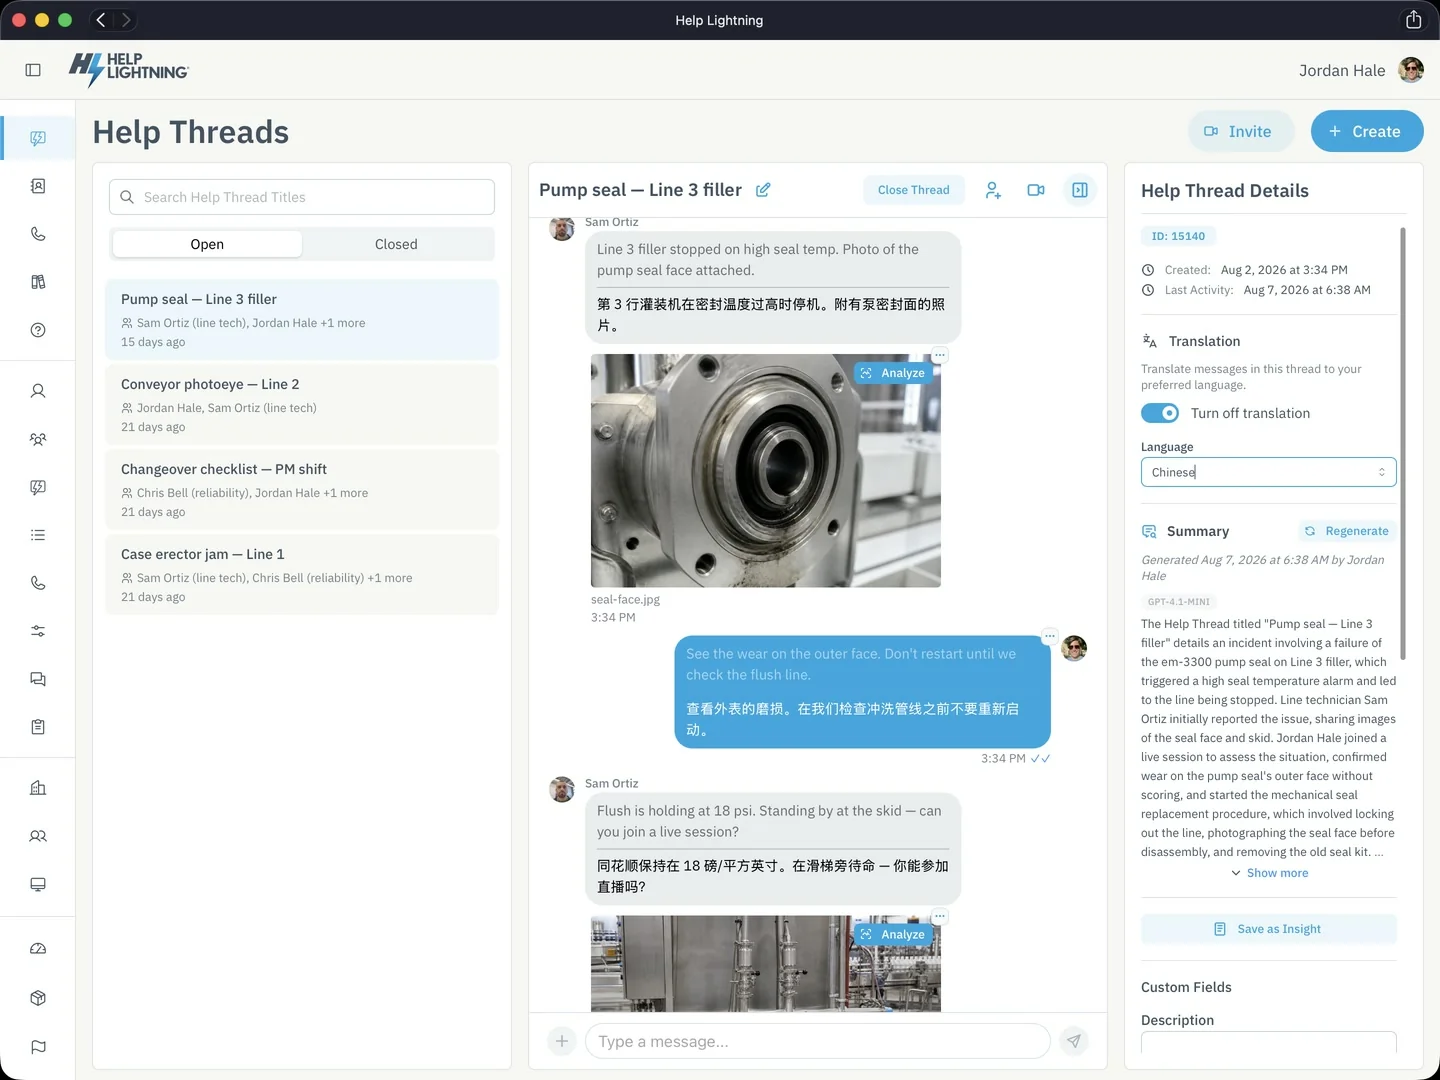
Task: Click the details panel vertical scrollbar
Action: pyautogui.click(x=1403, y=444)
